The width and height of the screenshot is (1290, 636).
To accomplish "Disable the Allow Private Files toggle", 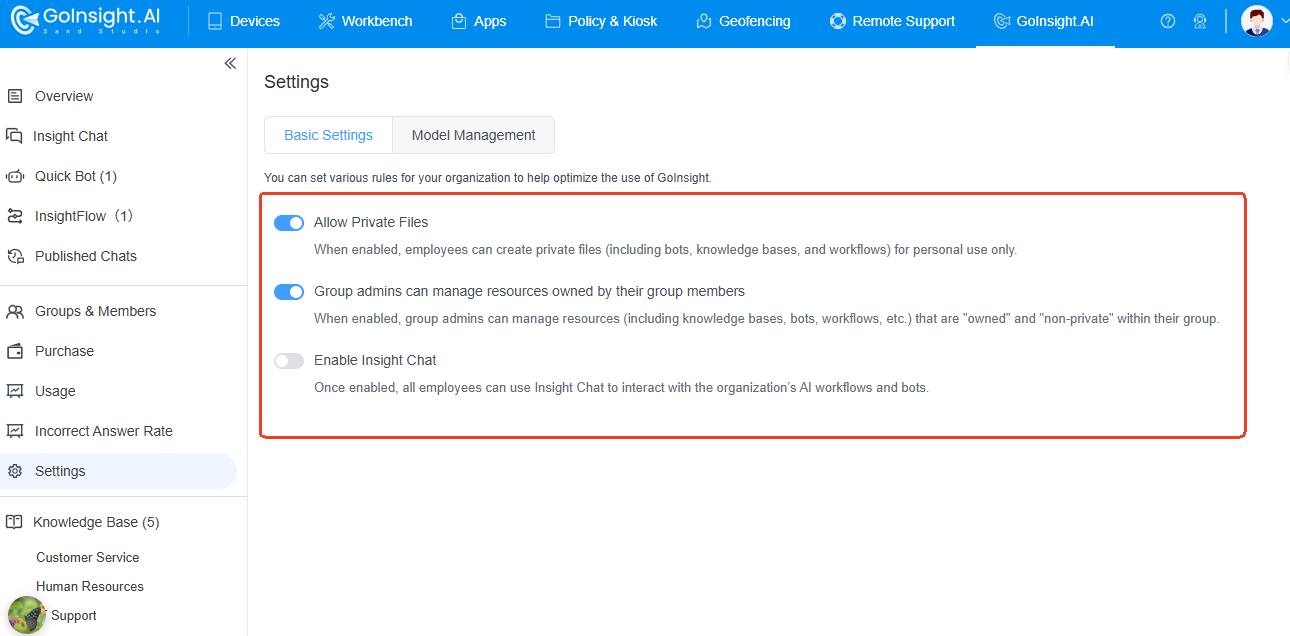I will click(289, 223).
